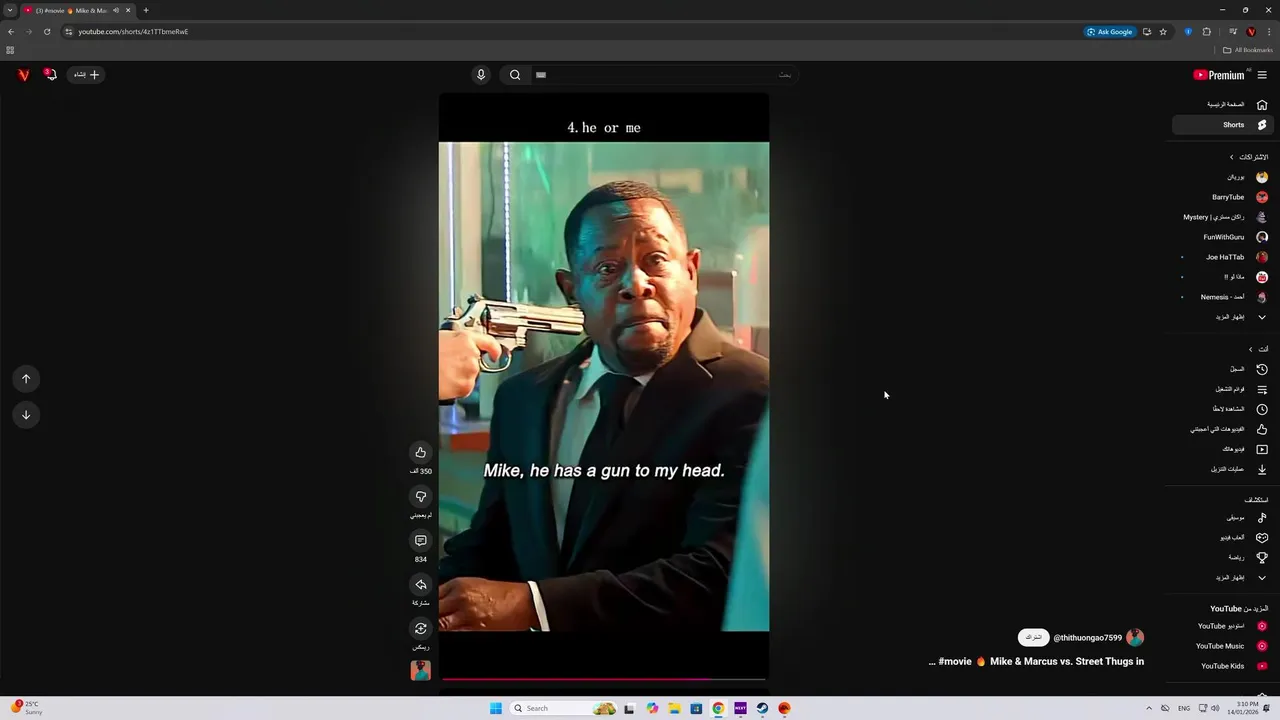Show more subscriptions in sidebar
This screenshot has width=1280, height=720.
[x=1222, y=317]
